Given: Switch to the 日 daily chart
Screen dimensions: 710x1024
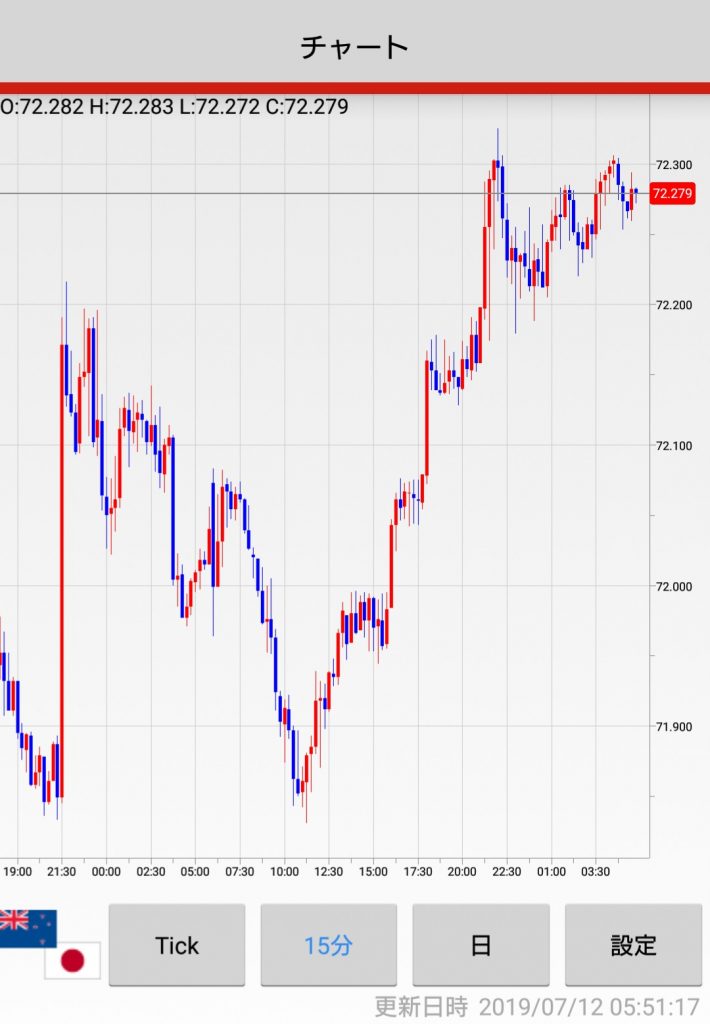Looking at the screenshot, I should tap(481, 945).
